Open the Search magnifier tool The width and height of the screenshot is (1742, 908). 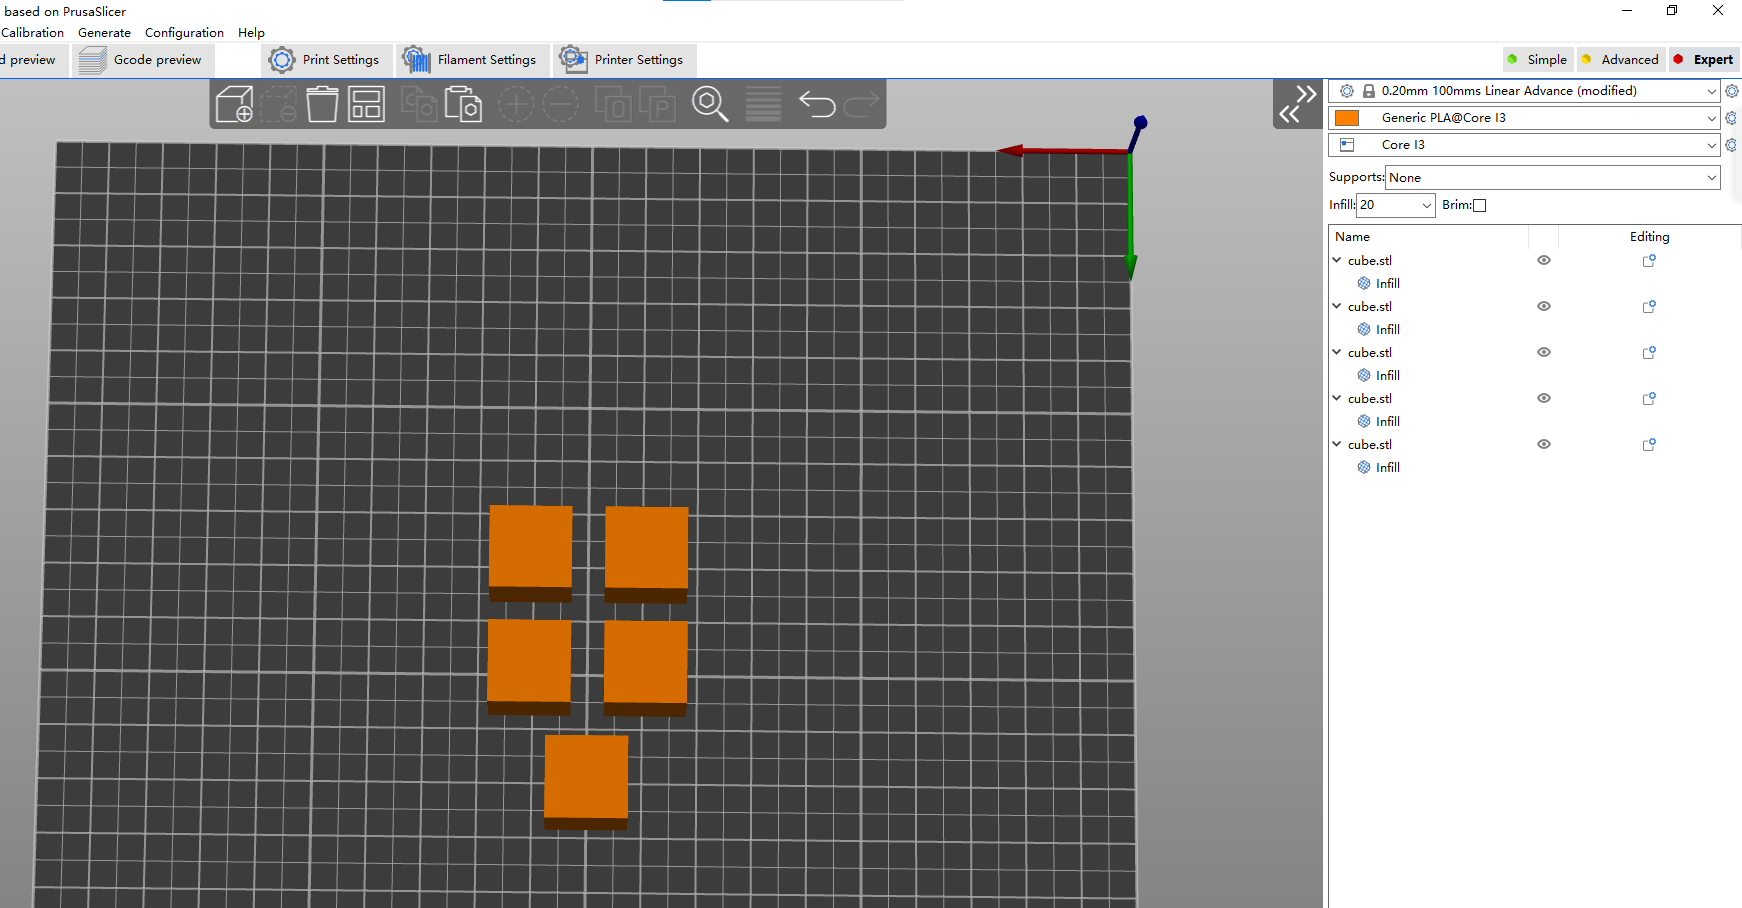pos(710,104)
